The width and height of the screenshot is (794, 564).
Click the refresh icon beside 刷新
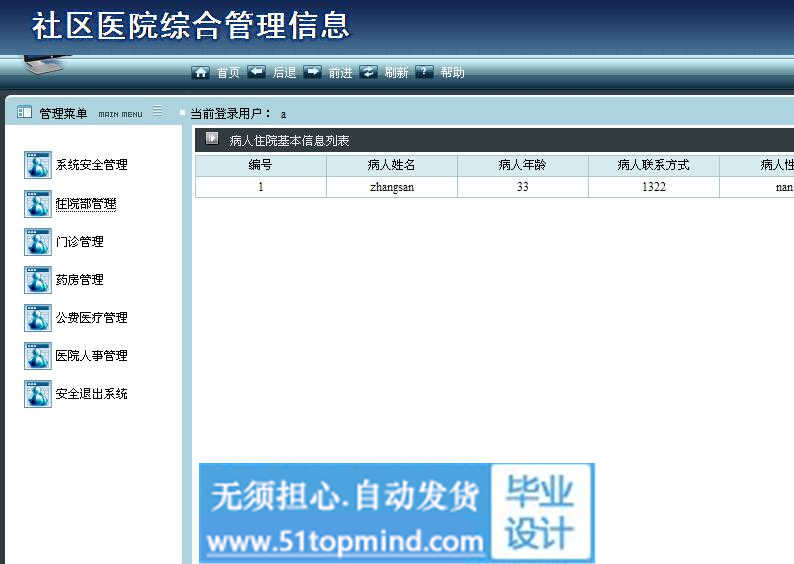[x=368, y=72]
